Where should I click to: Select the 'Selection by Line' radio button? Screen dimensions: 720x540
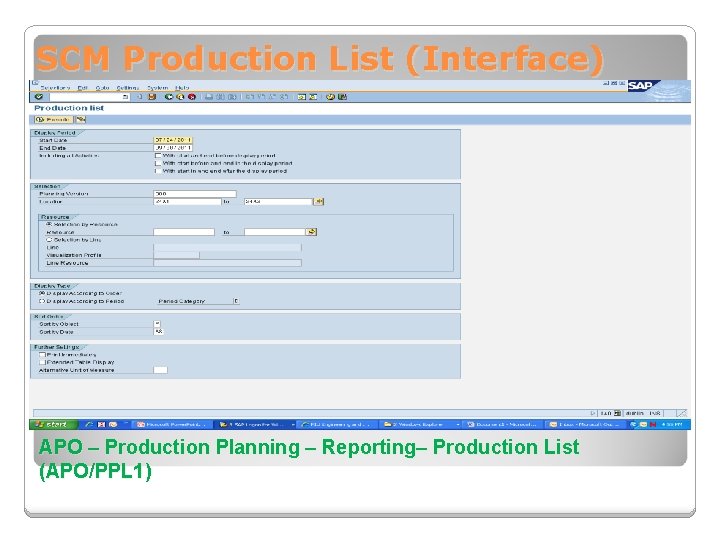point(49,240)
